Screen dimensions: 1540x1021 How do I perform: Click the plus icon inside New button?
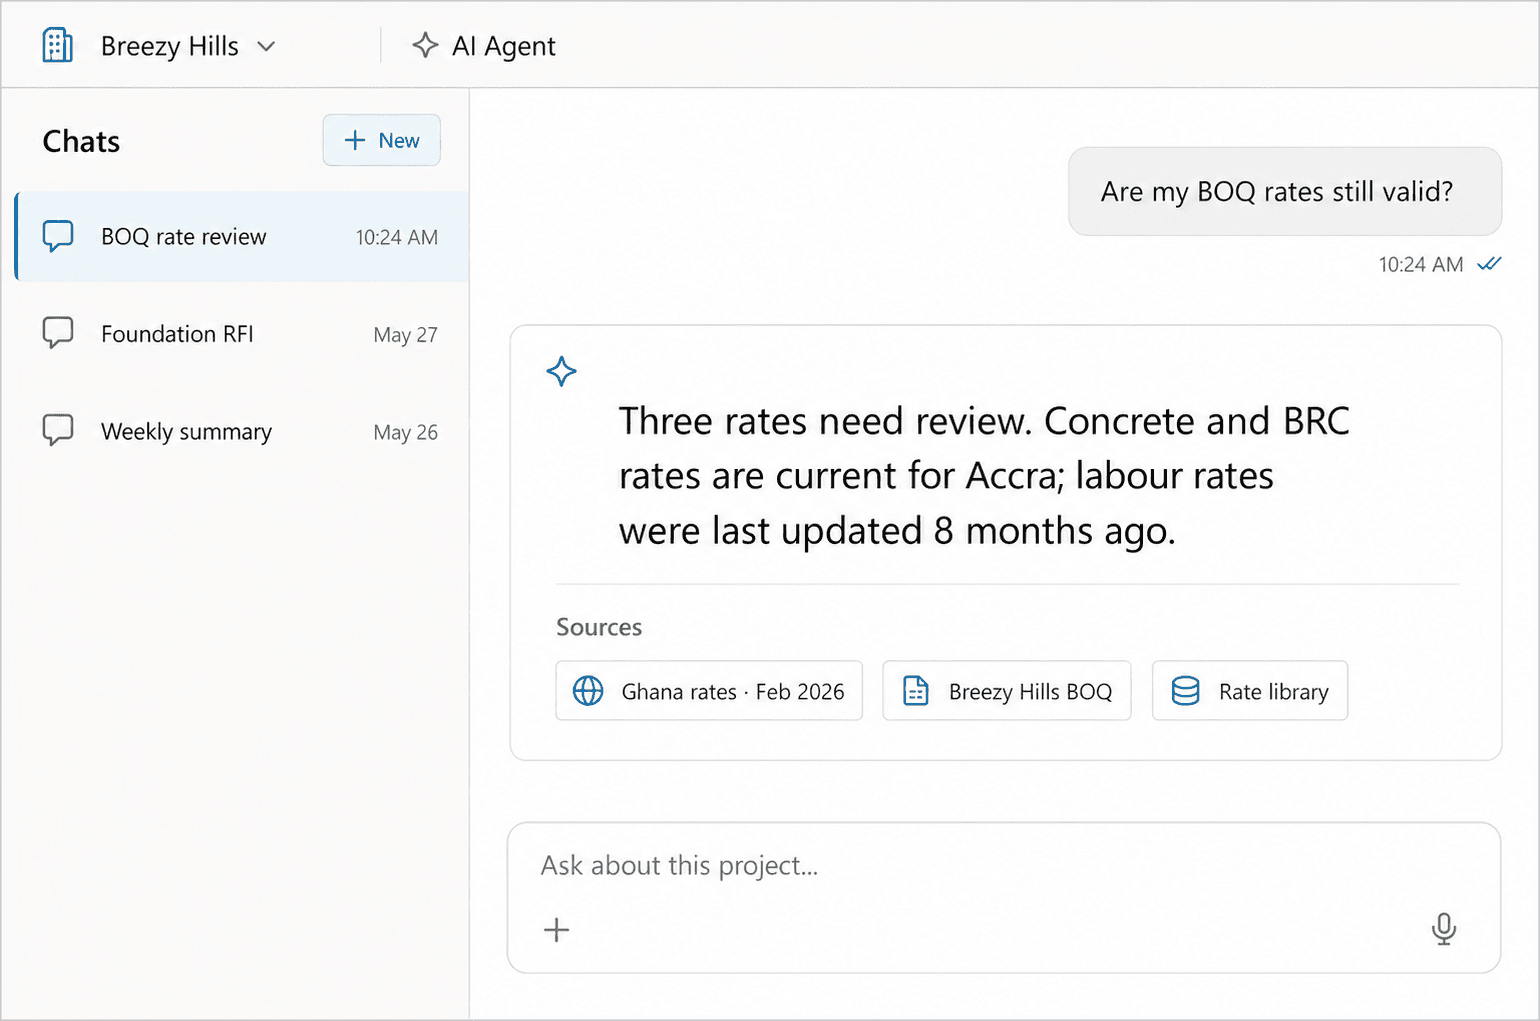354,140
